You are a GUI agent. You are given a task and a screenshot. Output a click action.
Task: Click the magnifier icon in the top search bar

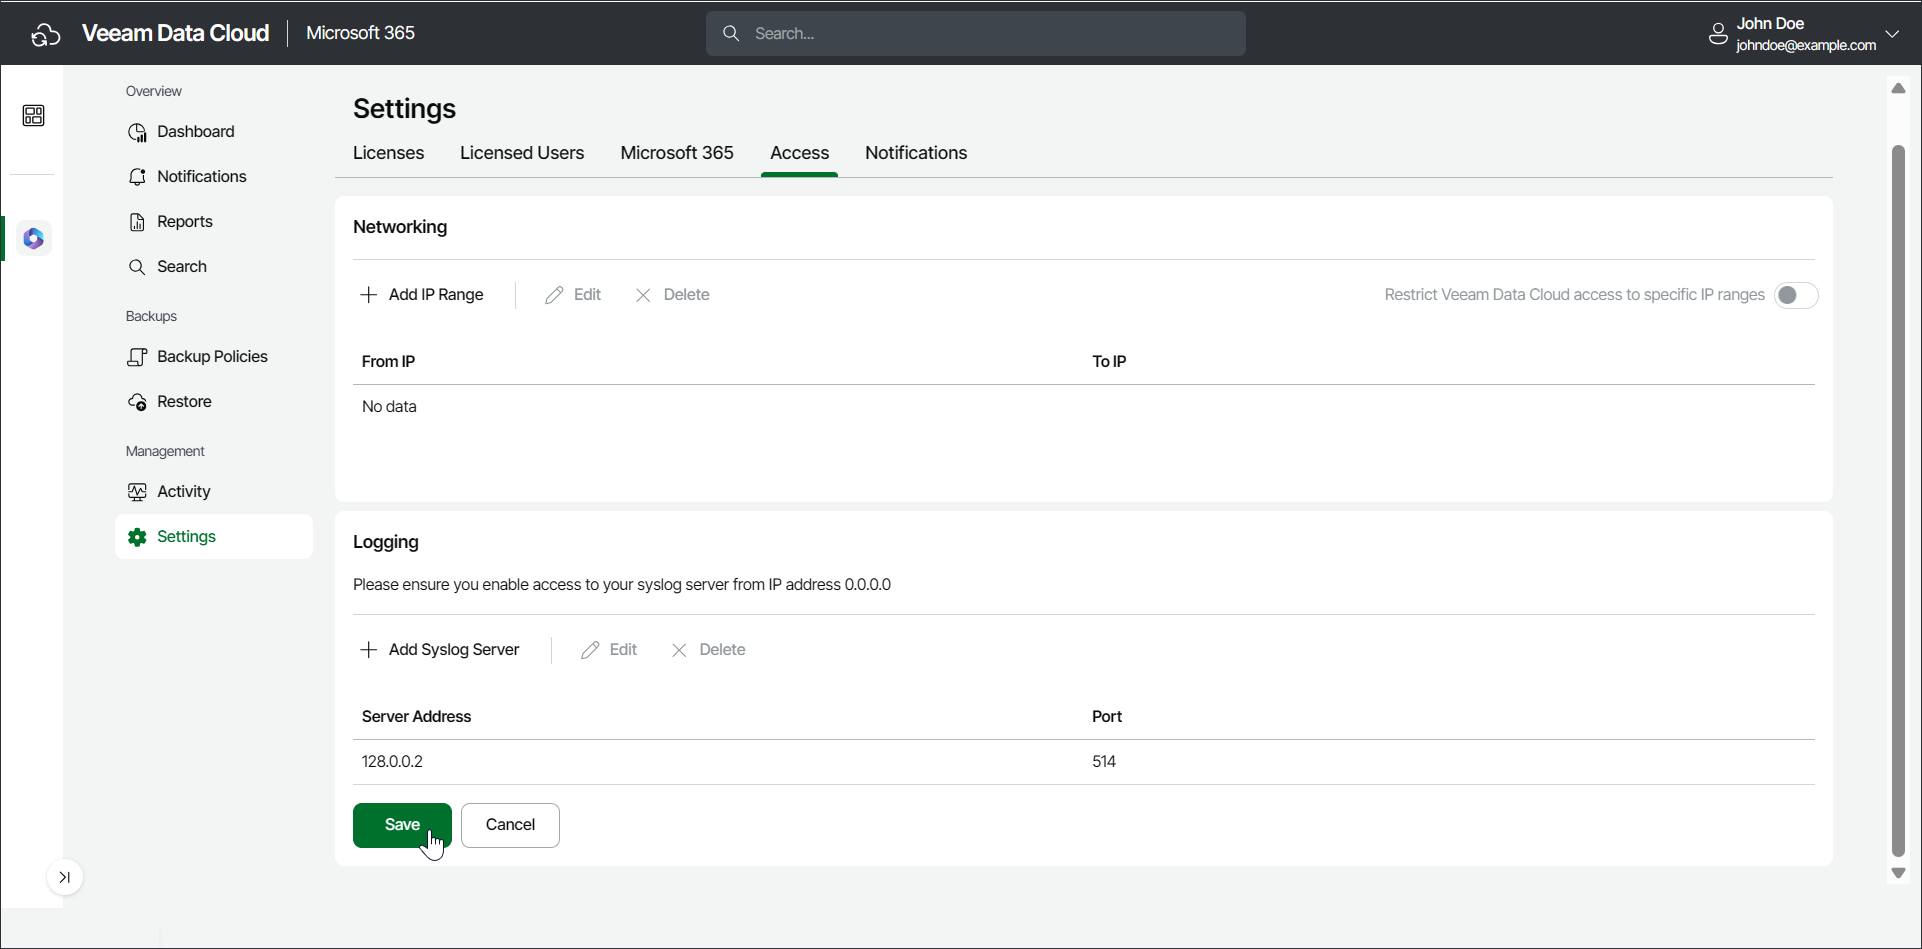click(x=731, y=33)
